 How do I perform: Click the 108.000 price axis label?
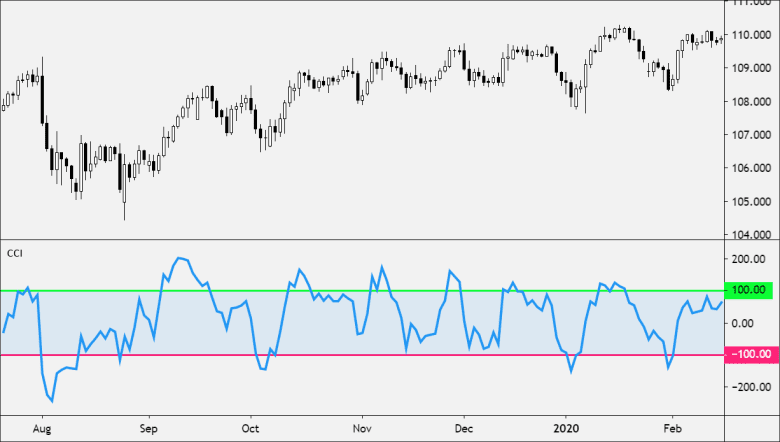click(751, 101)
